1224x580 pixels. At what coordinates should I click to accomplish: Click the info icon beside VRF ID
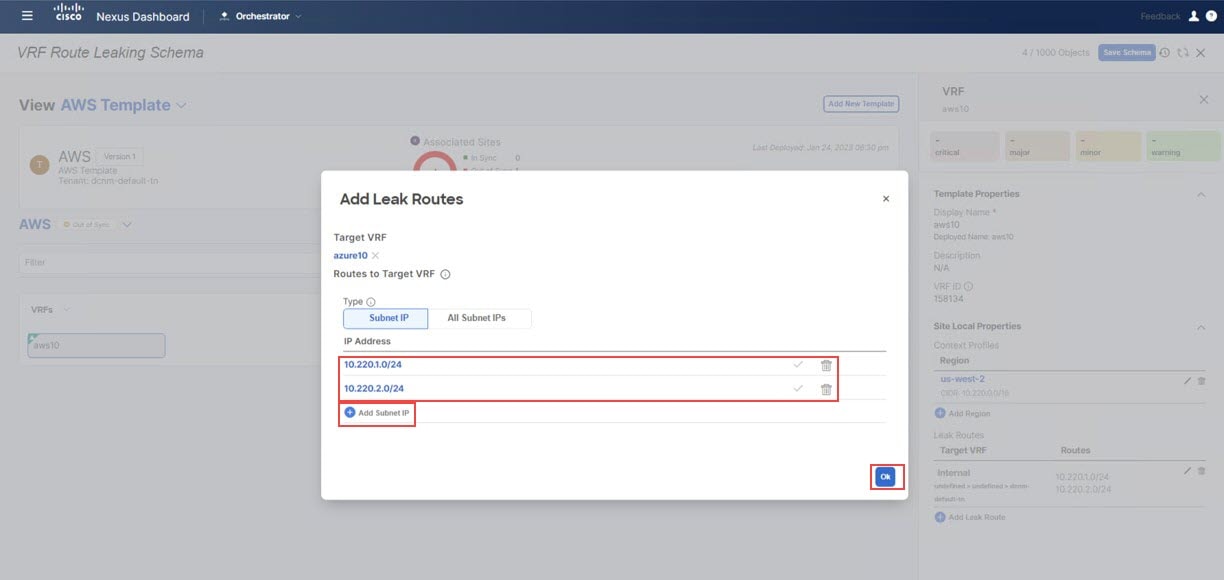pyautogui.click(x=968, y=287)
